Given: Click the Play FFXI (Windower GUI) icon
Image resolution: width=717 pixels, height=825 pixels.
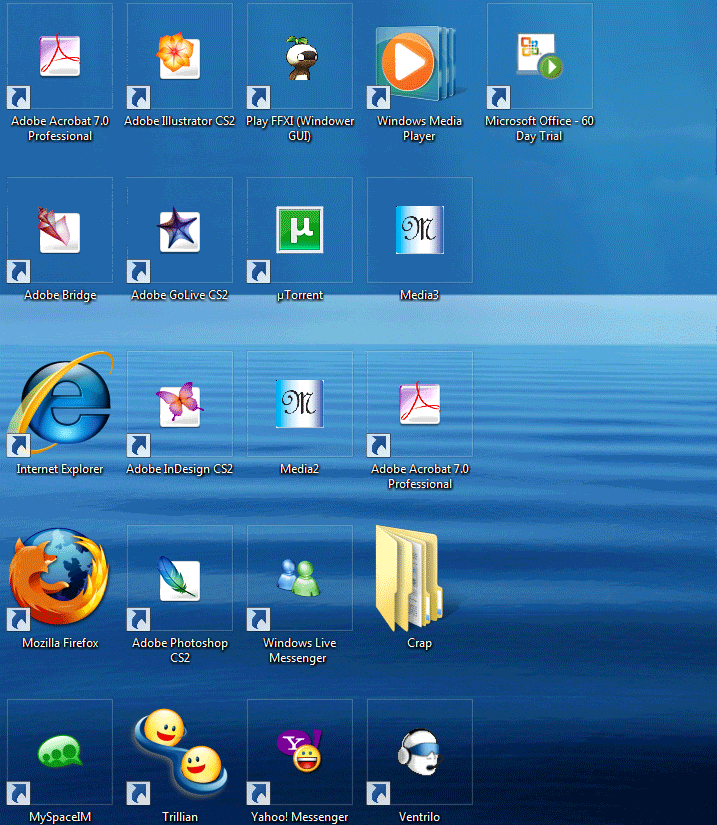Looking at the screenshot, I should (300, 57).
